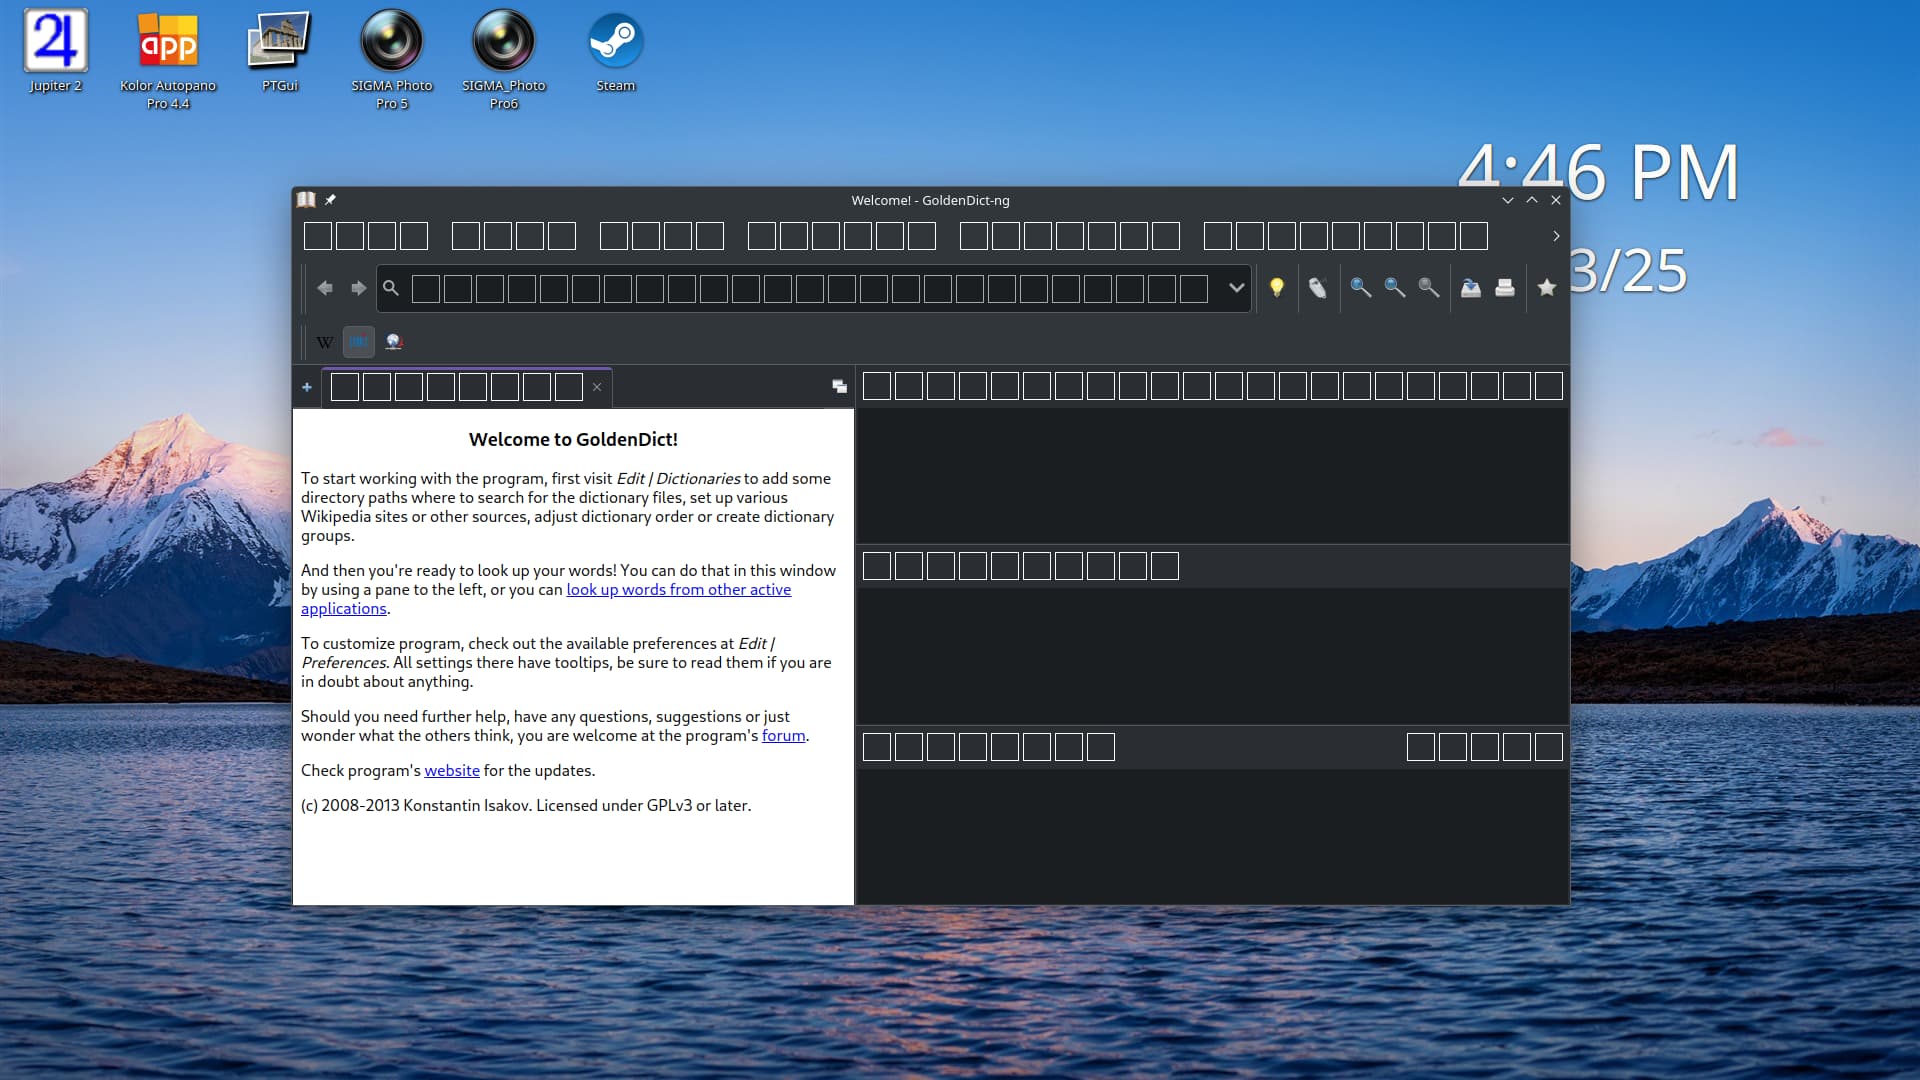Minimize the GoldenDict-ng window
The image size is (1920, 1080).
pyautogui.click(x=1507, y=200)
